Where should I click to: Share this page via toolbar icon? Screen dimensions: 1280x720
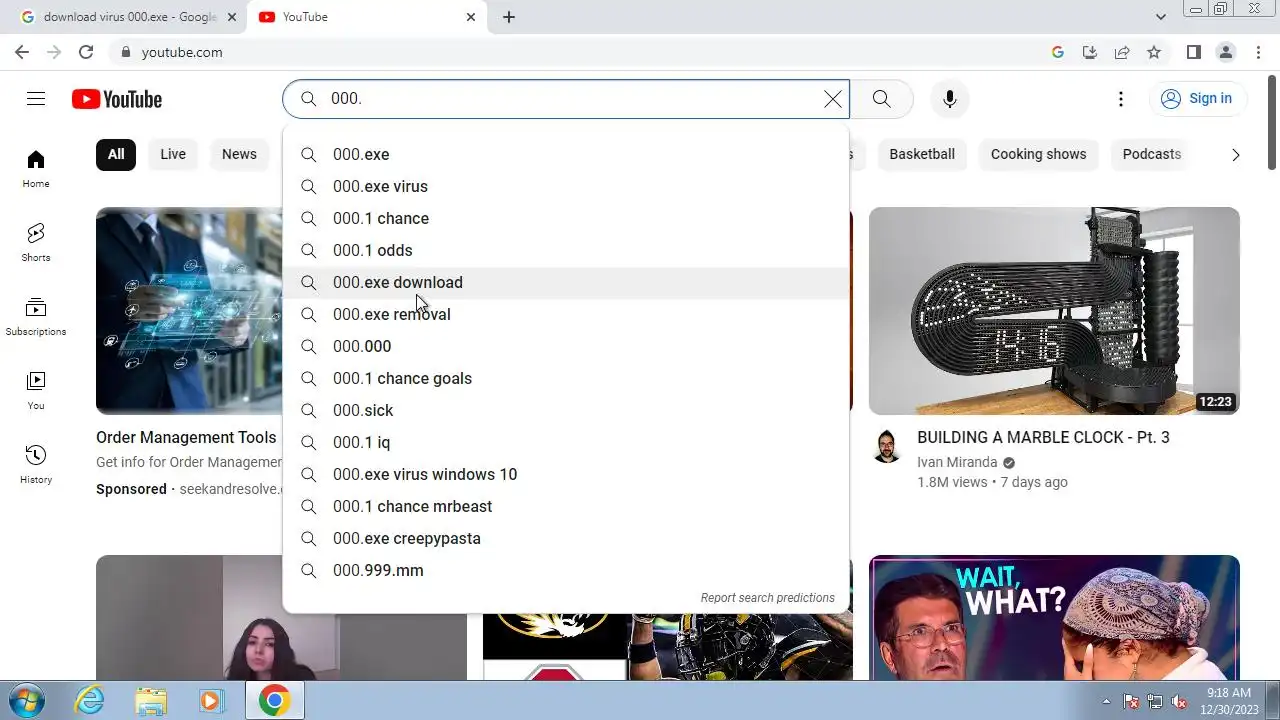tap(1122, 52)
